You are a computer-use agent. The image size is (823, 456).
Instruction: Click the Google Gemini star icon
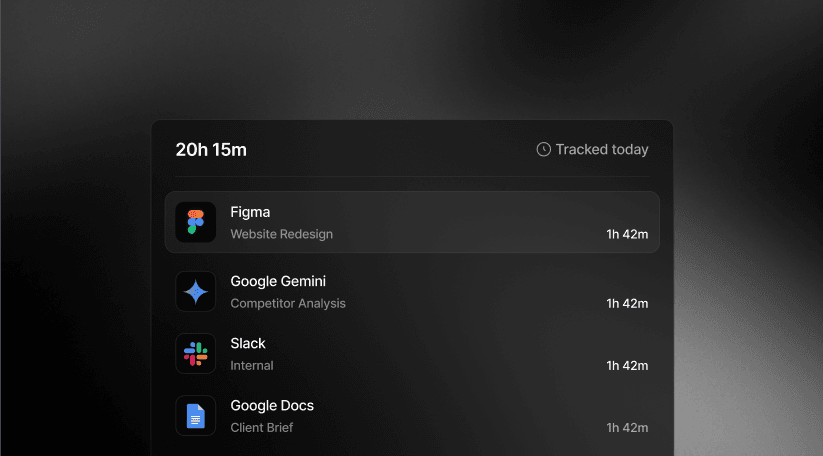pyautogui.click(x=195, y=291)
